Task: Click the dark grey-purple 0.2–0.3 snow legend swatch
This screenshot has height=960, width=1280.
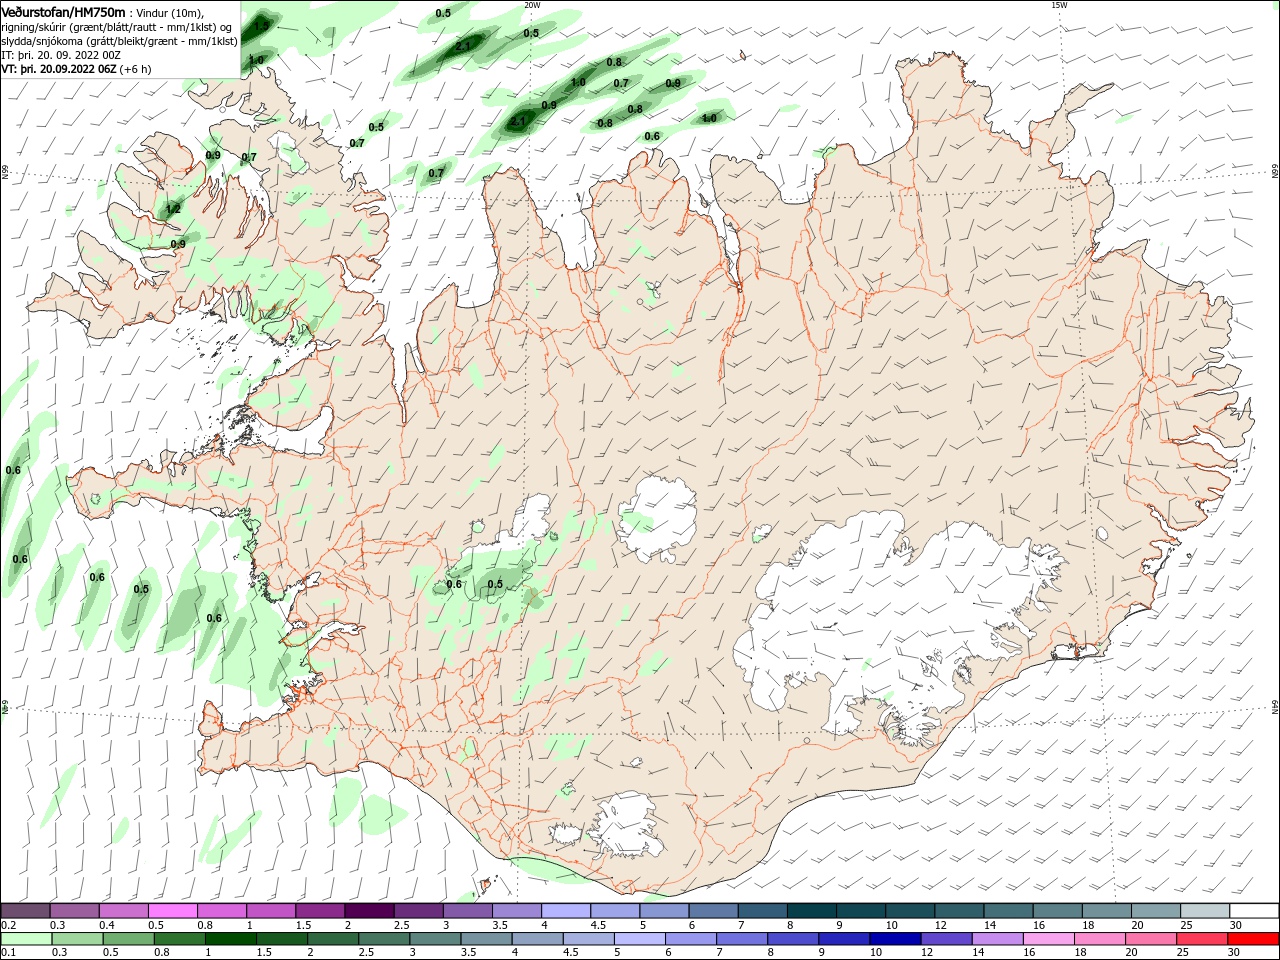Action: [x=25, y=911]
